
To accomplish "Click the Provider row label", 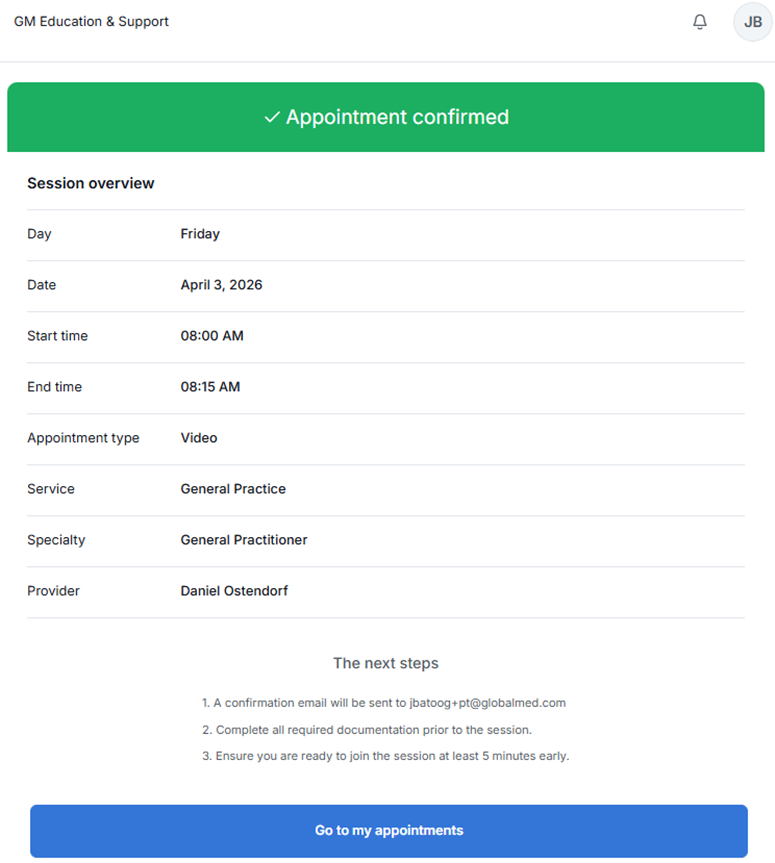I will pyautogui.click(x=53, y=591).
